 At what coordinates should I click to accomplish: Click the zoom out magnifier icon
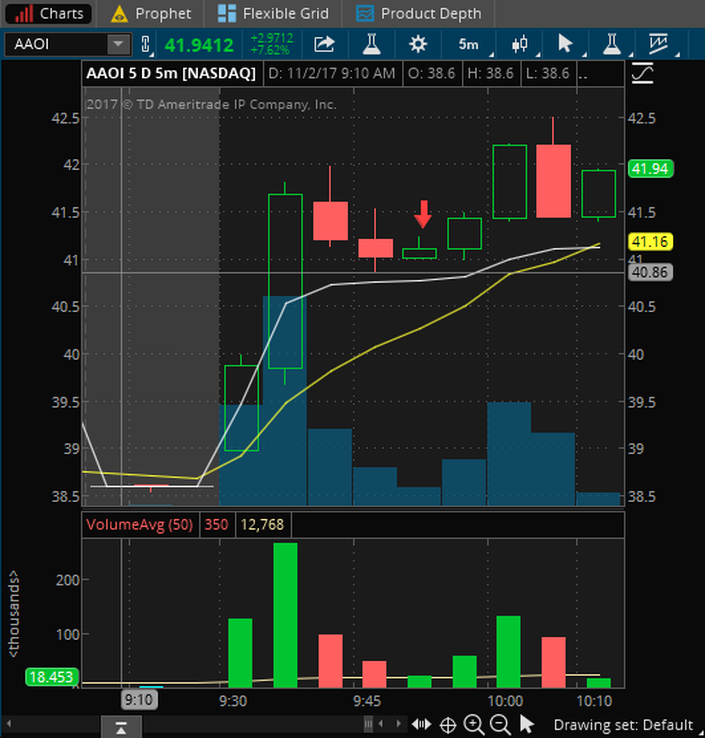pyautogui.click(x=500, y=724)
